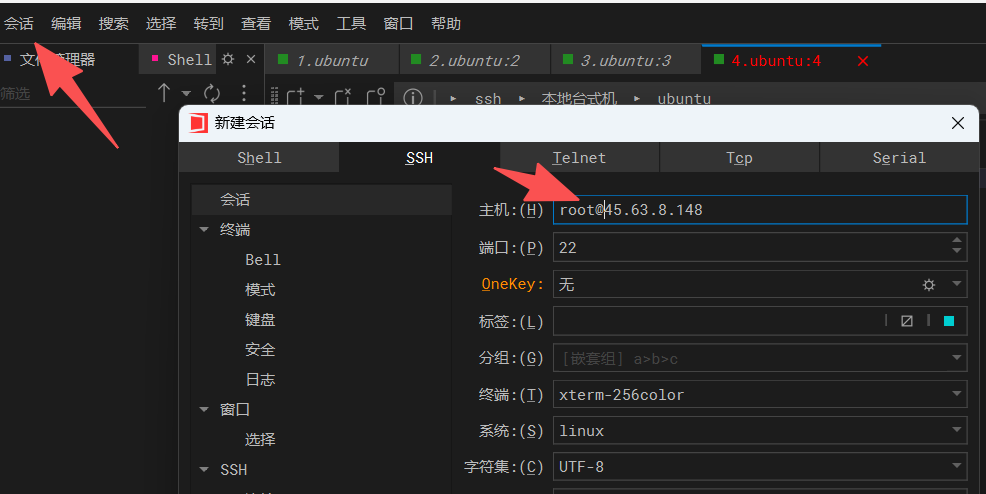Open the 帮助 menu
This screenshot has width=986, height=494.
pyautogui.click(x=446, y=24)
